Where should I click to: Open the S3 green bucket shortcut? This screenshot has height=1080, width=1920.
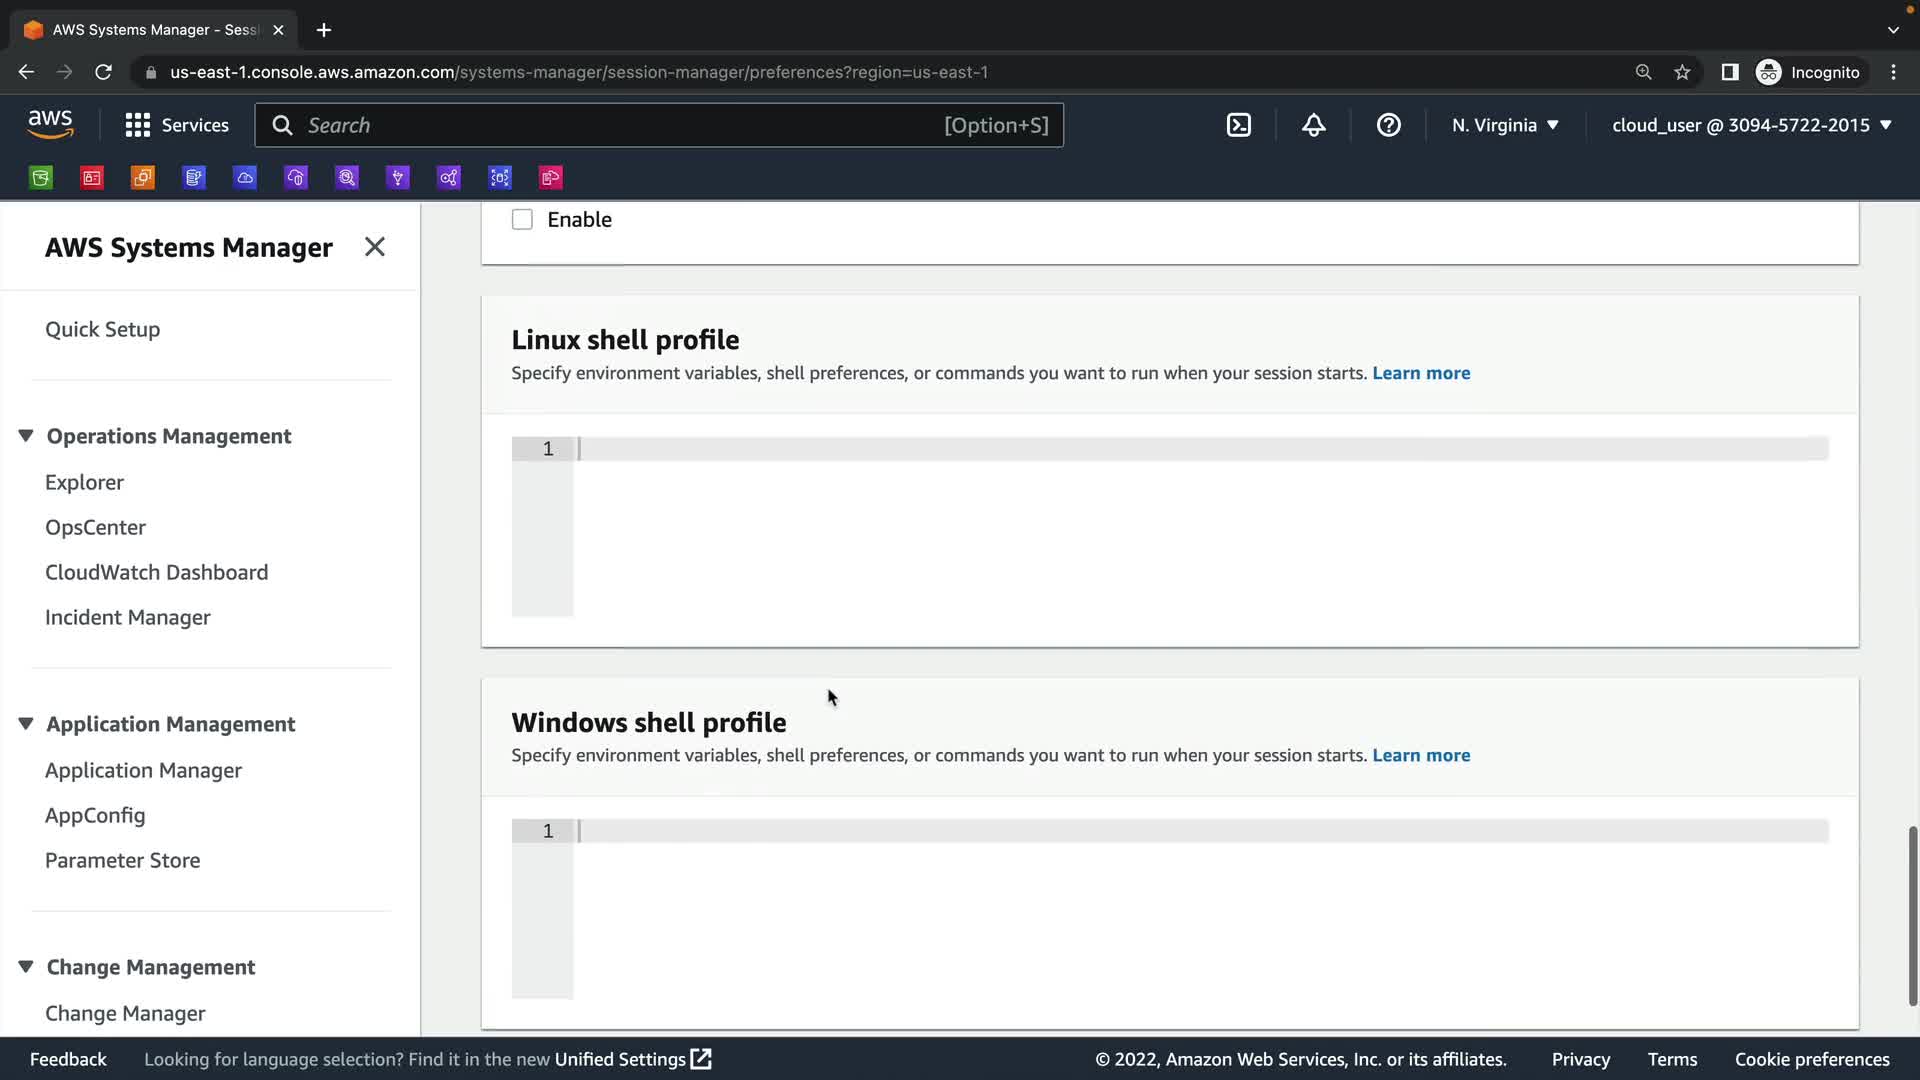(x=41, y=178)
